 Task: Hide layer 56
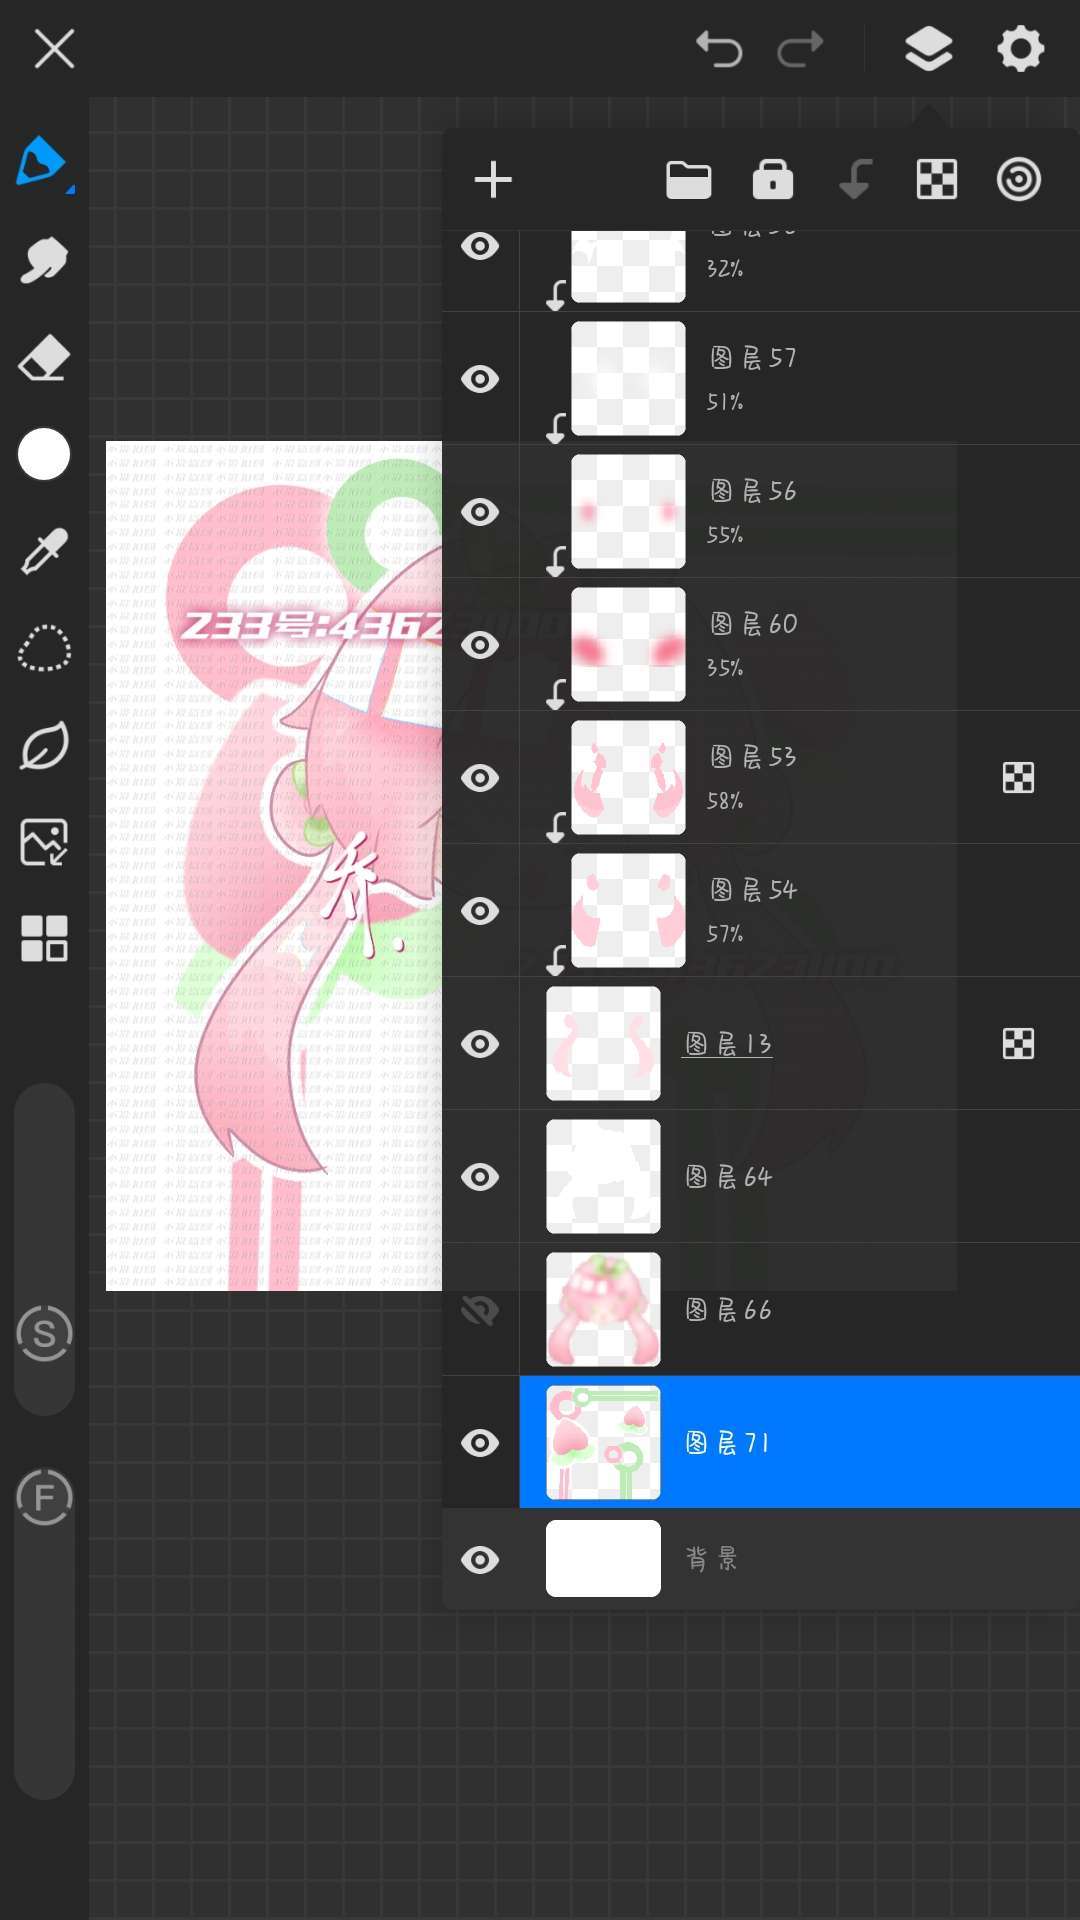(480, 512)
